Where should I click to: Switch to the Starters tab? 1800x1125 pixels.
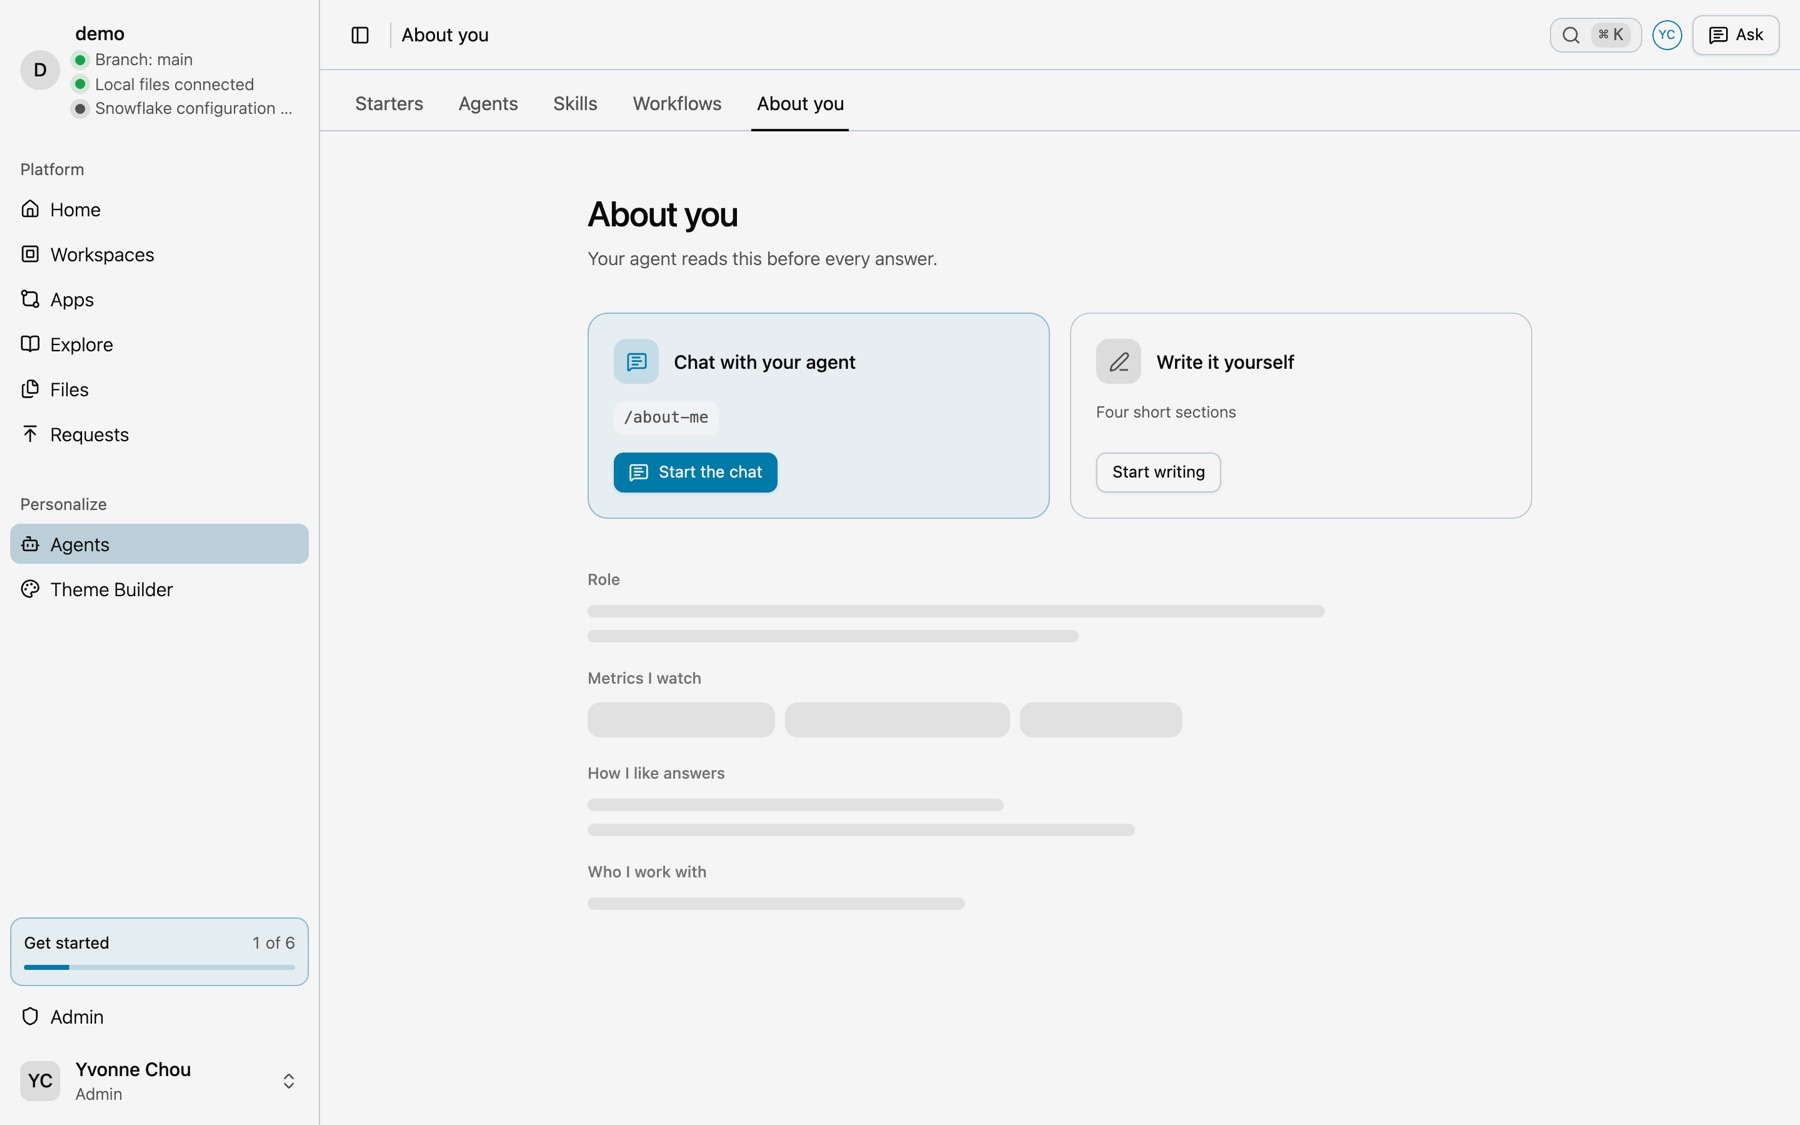pyautogui.click(x=389, y=104)
